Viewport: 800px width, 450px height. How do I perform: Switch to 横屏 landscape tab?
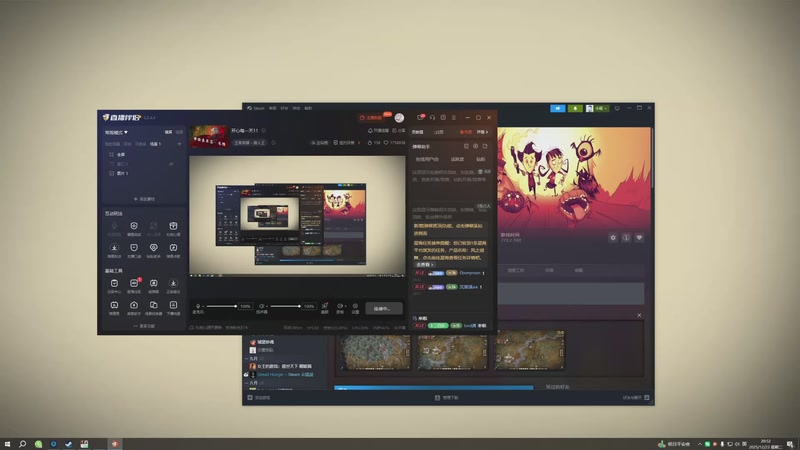[x=168, y=132]
